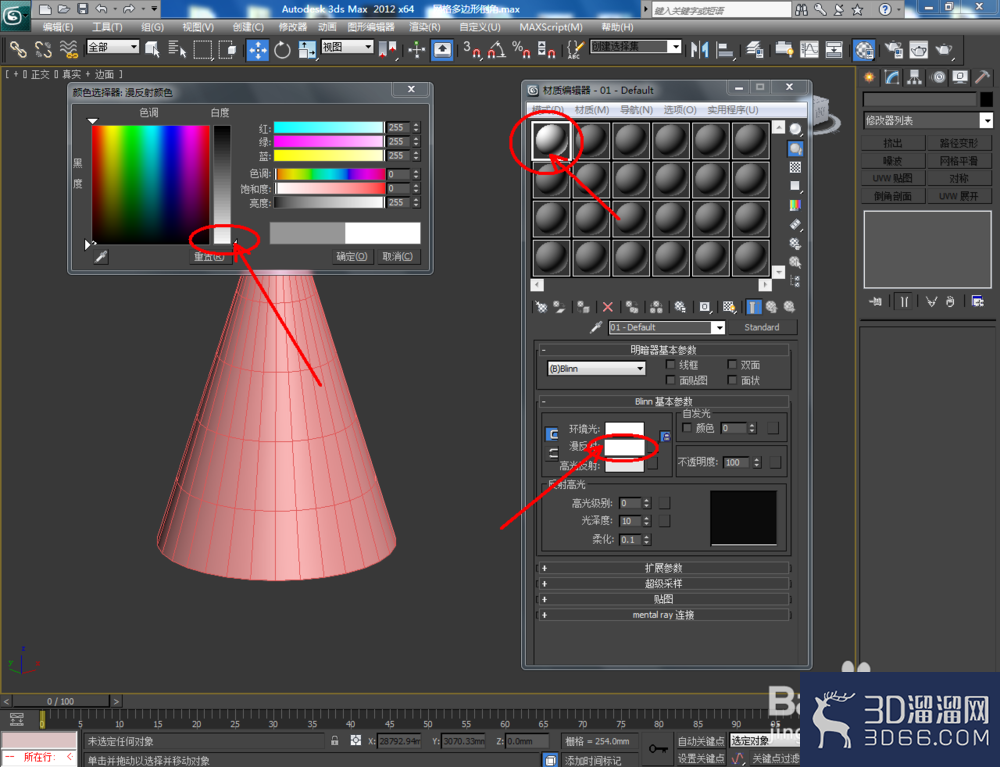Click the 对称 modifier button

[x=959, y=179]
